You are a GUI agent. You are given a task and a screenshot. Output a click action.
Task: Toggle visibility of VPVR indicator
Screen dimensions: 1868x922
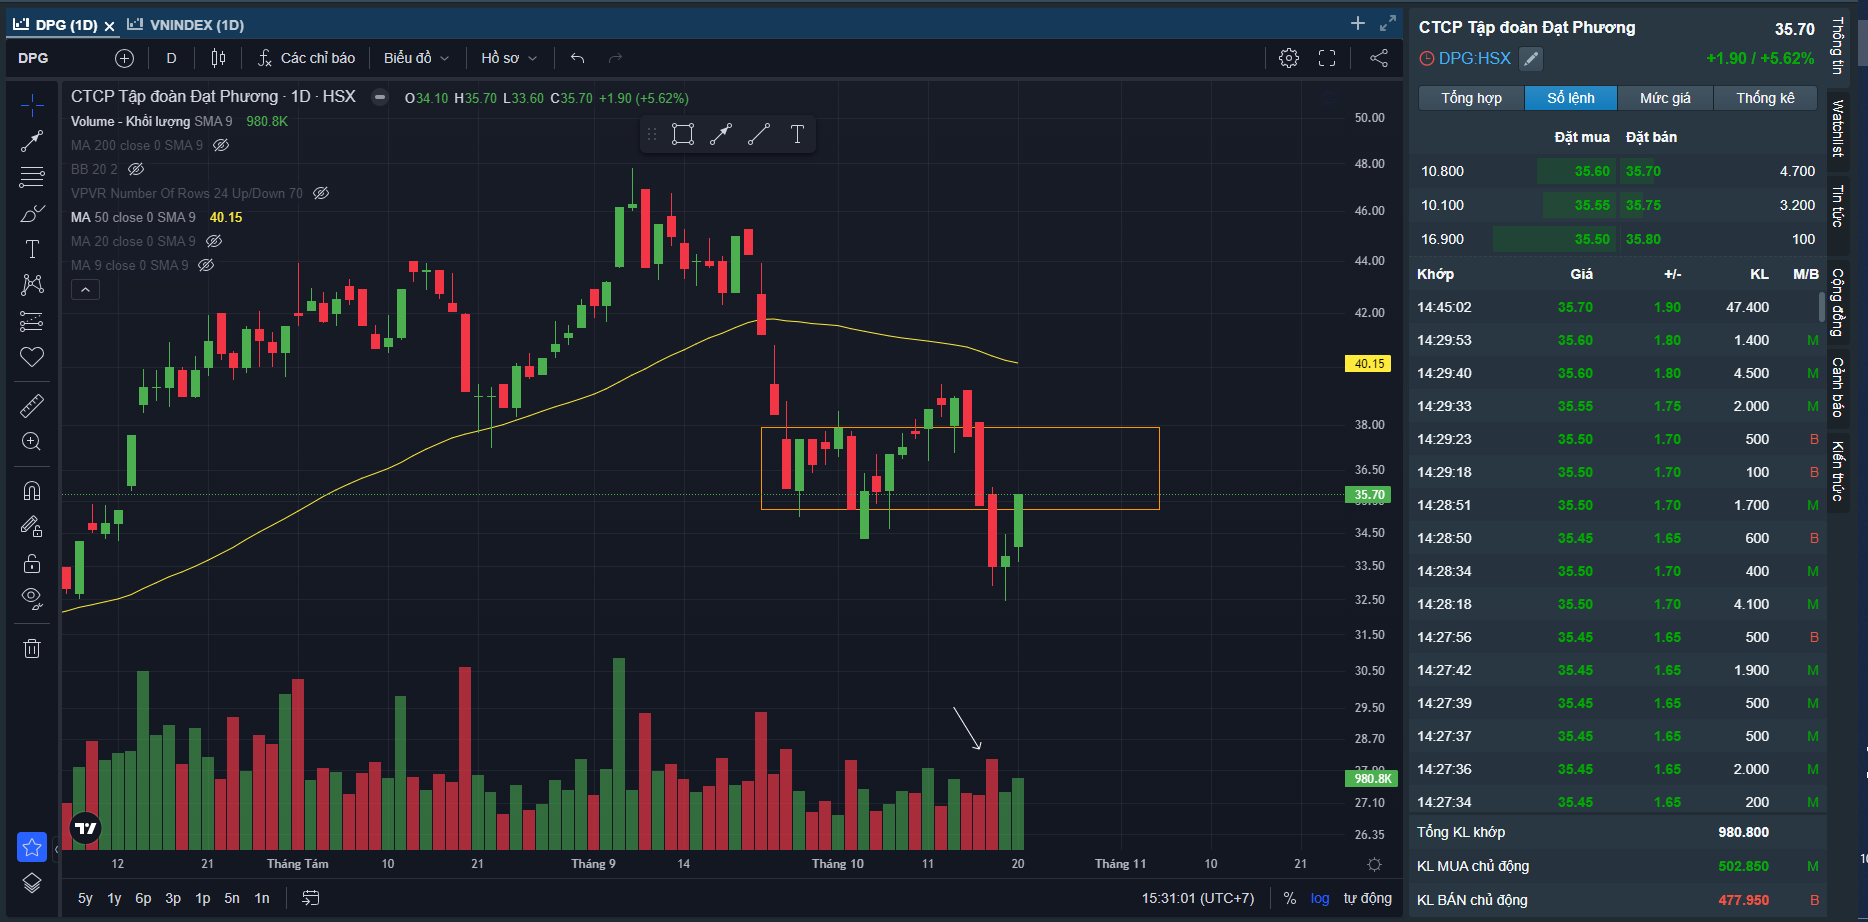point(321,193)
